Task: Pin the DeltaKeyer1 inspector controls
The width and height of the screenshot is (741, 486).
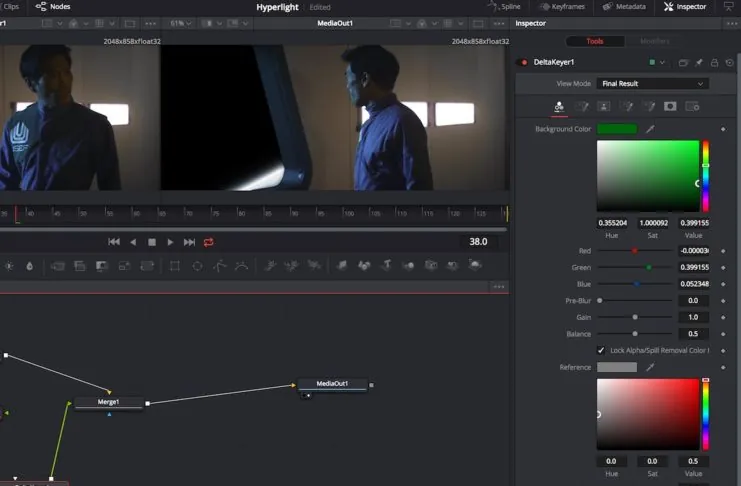Action: point(699,62)
